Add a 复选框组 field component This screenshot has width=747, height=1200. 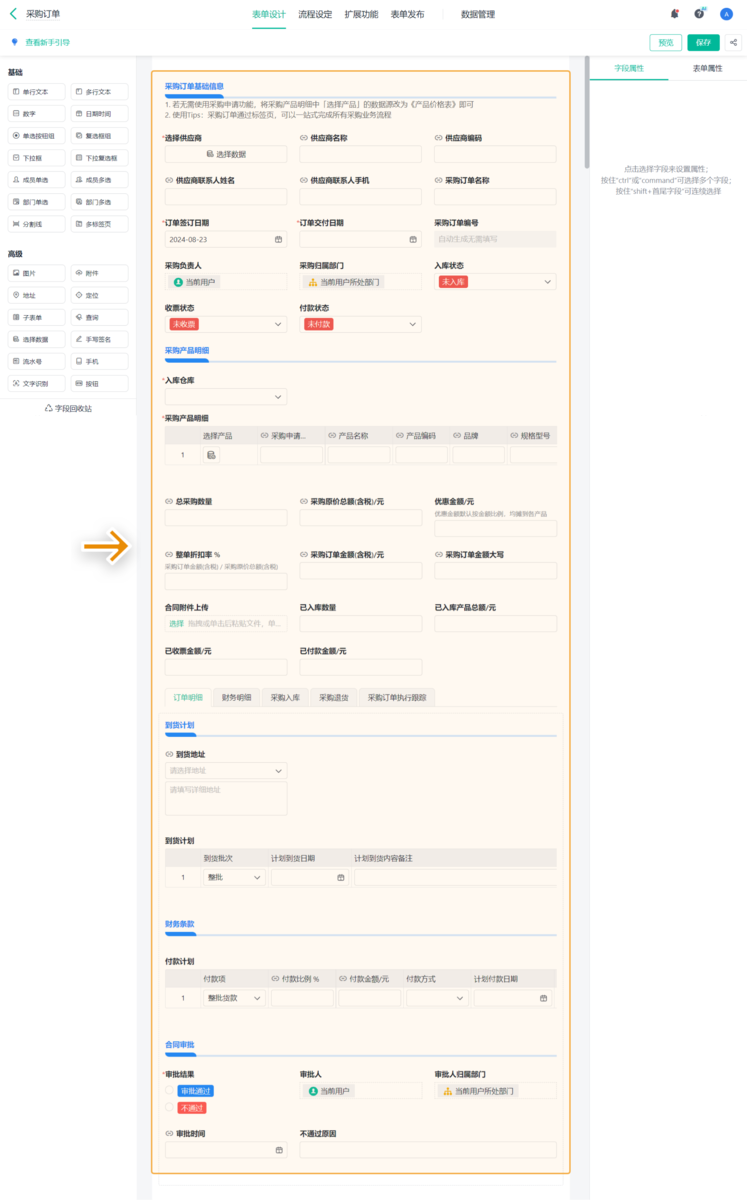(x=100, y=135)
